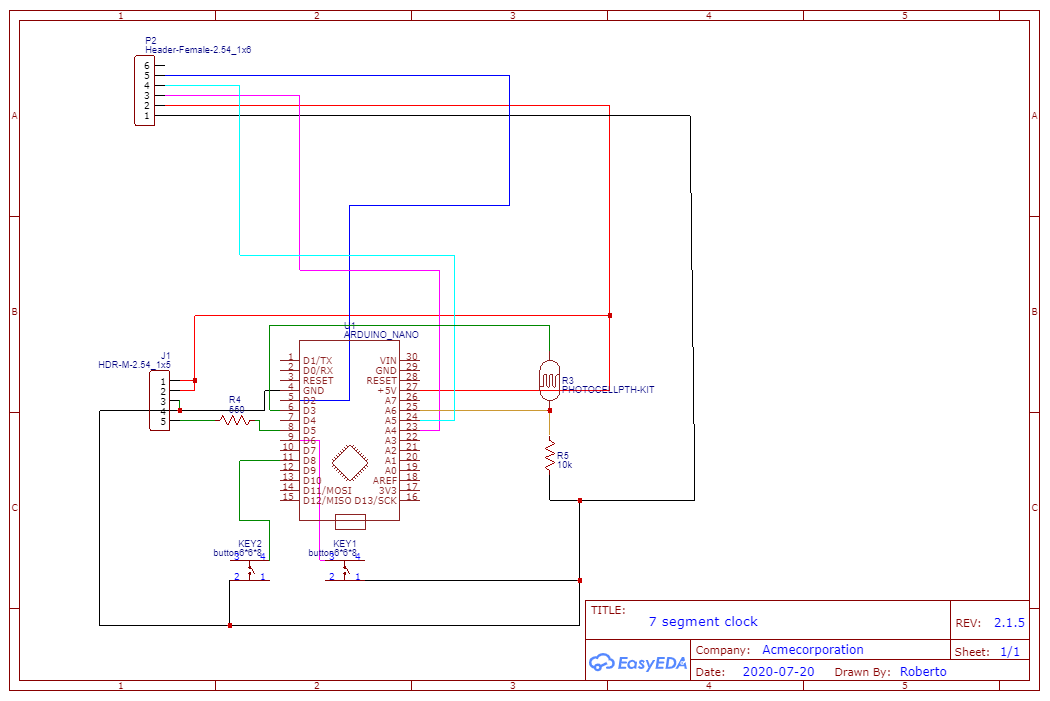Click the Acmecorporation company name
The width and height of the screenshot is (1050, 701).
812,650
